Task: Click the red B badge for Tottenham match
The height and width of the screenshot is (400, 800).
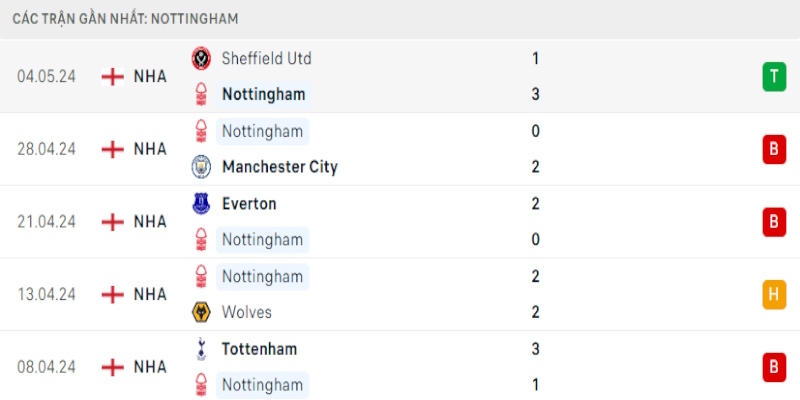Action: point(773,367)
